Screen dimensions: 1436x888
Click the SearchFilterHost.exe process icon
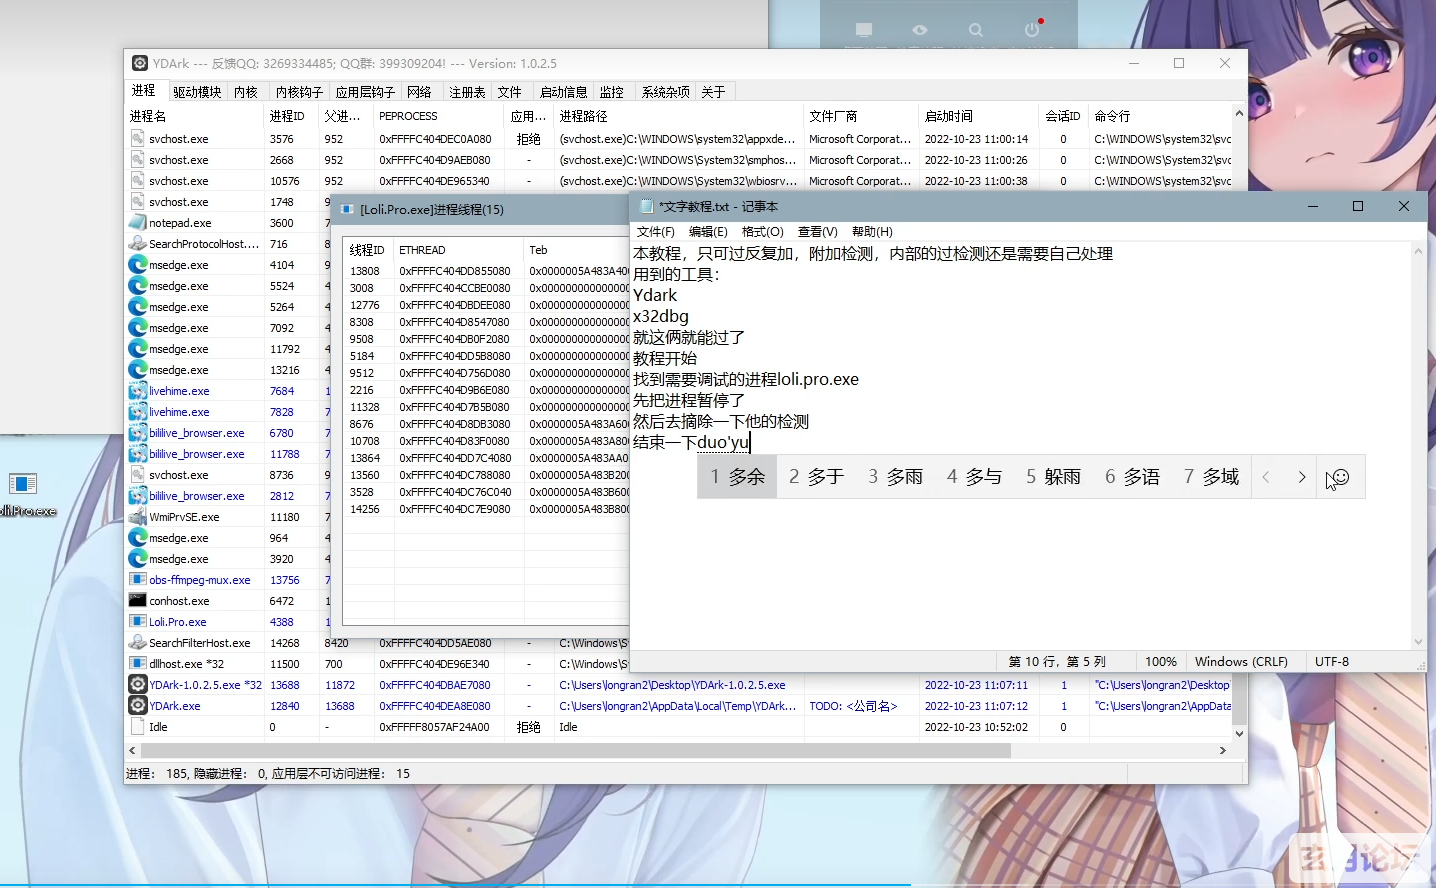click(x=138, y=643)
